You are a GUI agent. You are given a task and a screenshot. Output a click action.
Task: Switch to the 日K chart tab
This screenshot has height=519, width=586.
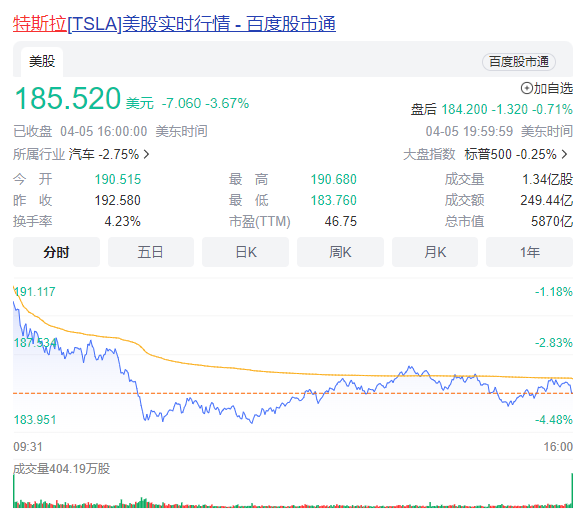pyautogui.click(x=246, y=252)
